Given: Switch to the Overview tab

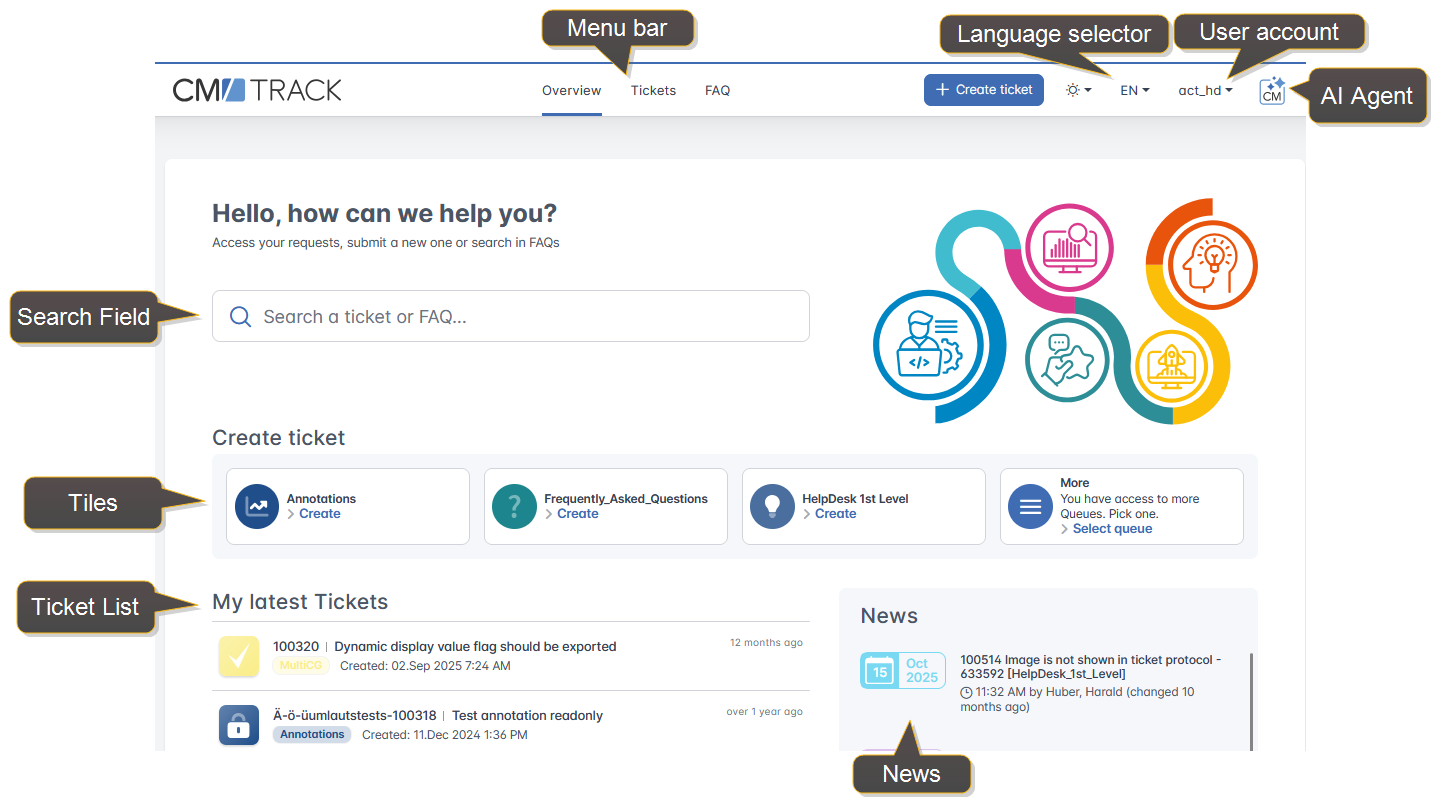Looking at the screenshot, I should point(572,90).
